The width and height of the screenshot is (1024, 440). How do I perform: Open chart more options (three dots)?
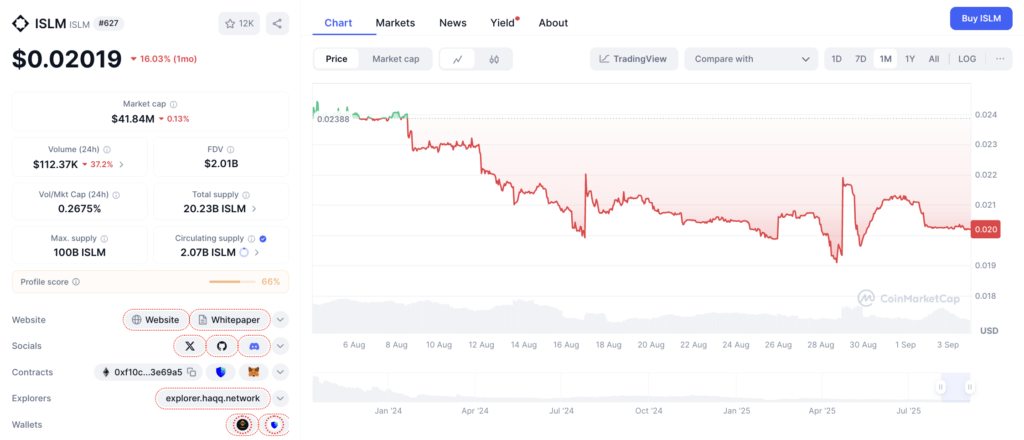pos(1000,59)
